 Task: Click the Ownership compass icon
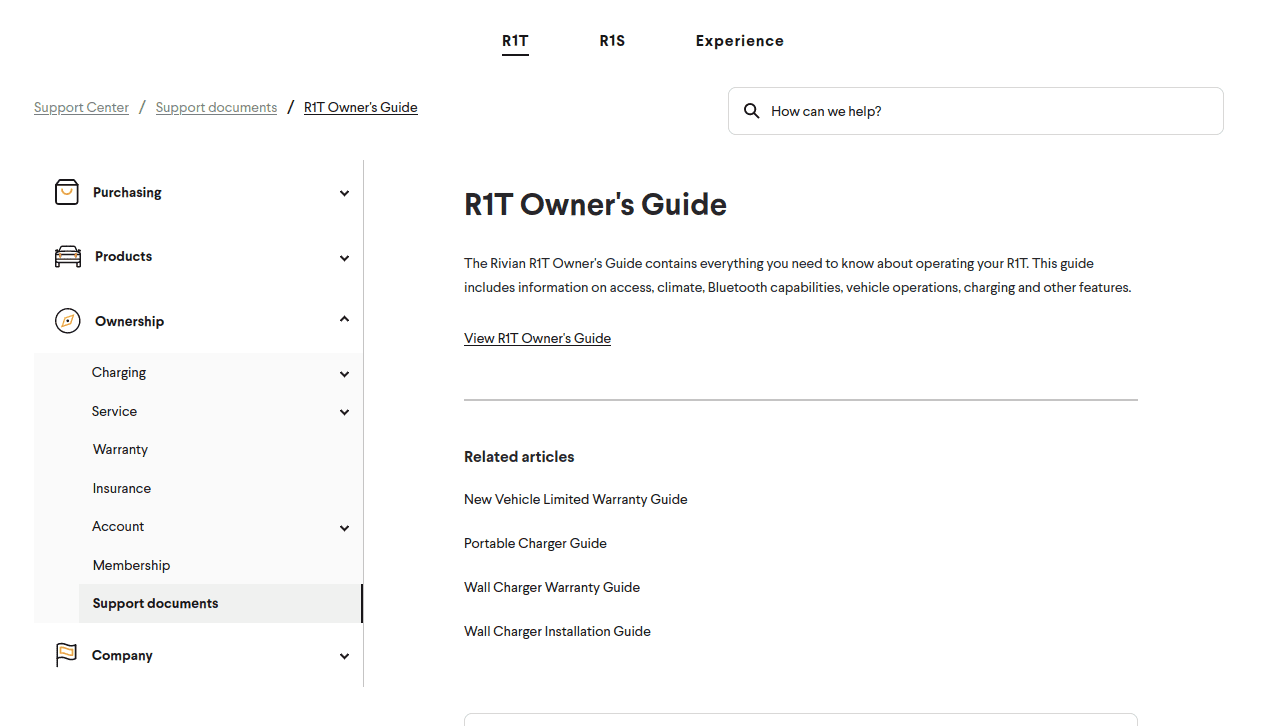click(67, 321)
